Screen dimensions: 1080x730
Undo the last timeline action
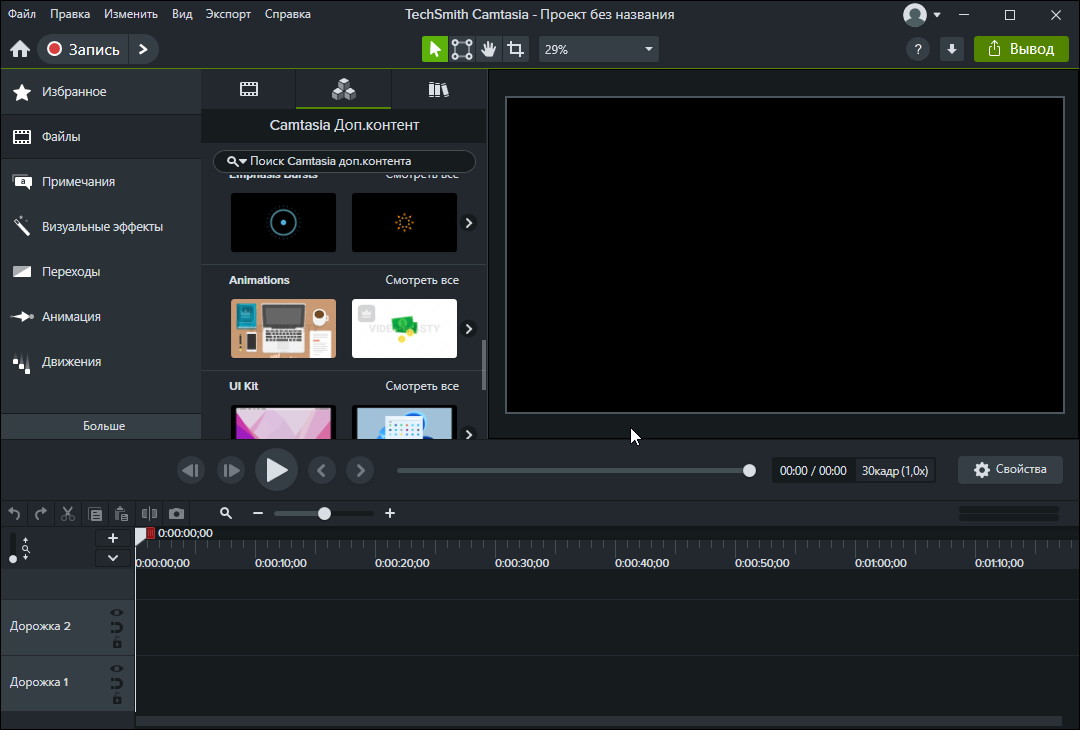point(14,513)
